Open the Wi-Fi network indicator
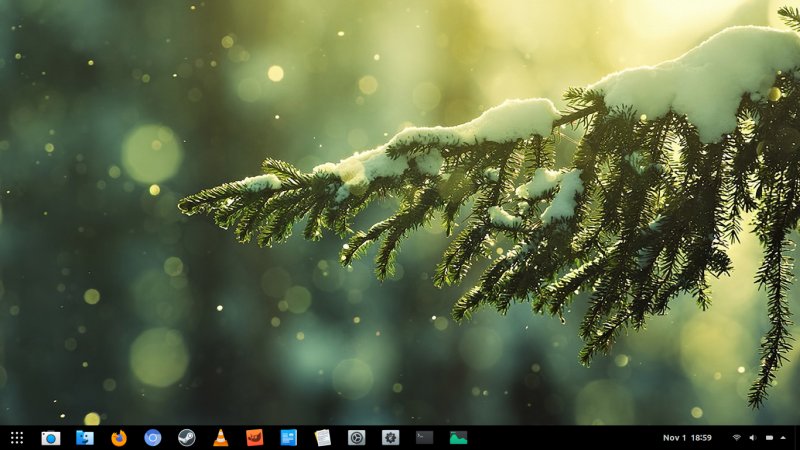This screenshot has height=450, width=800. click(x=736, y=438)
